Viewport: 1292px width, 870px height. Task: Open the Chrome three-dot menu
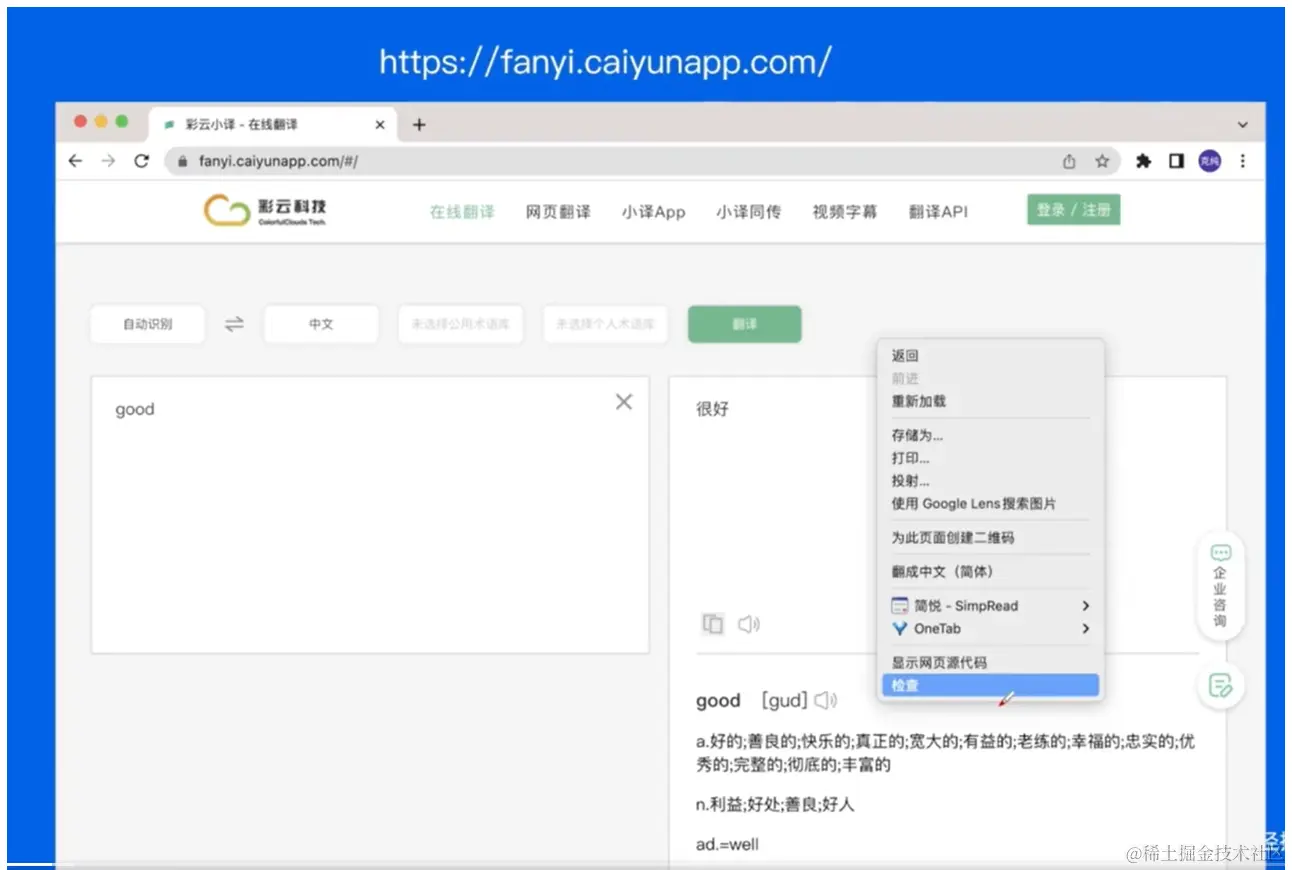tap(1243, 161)
